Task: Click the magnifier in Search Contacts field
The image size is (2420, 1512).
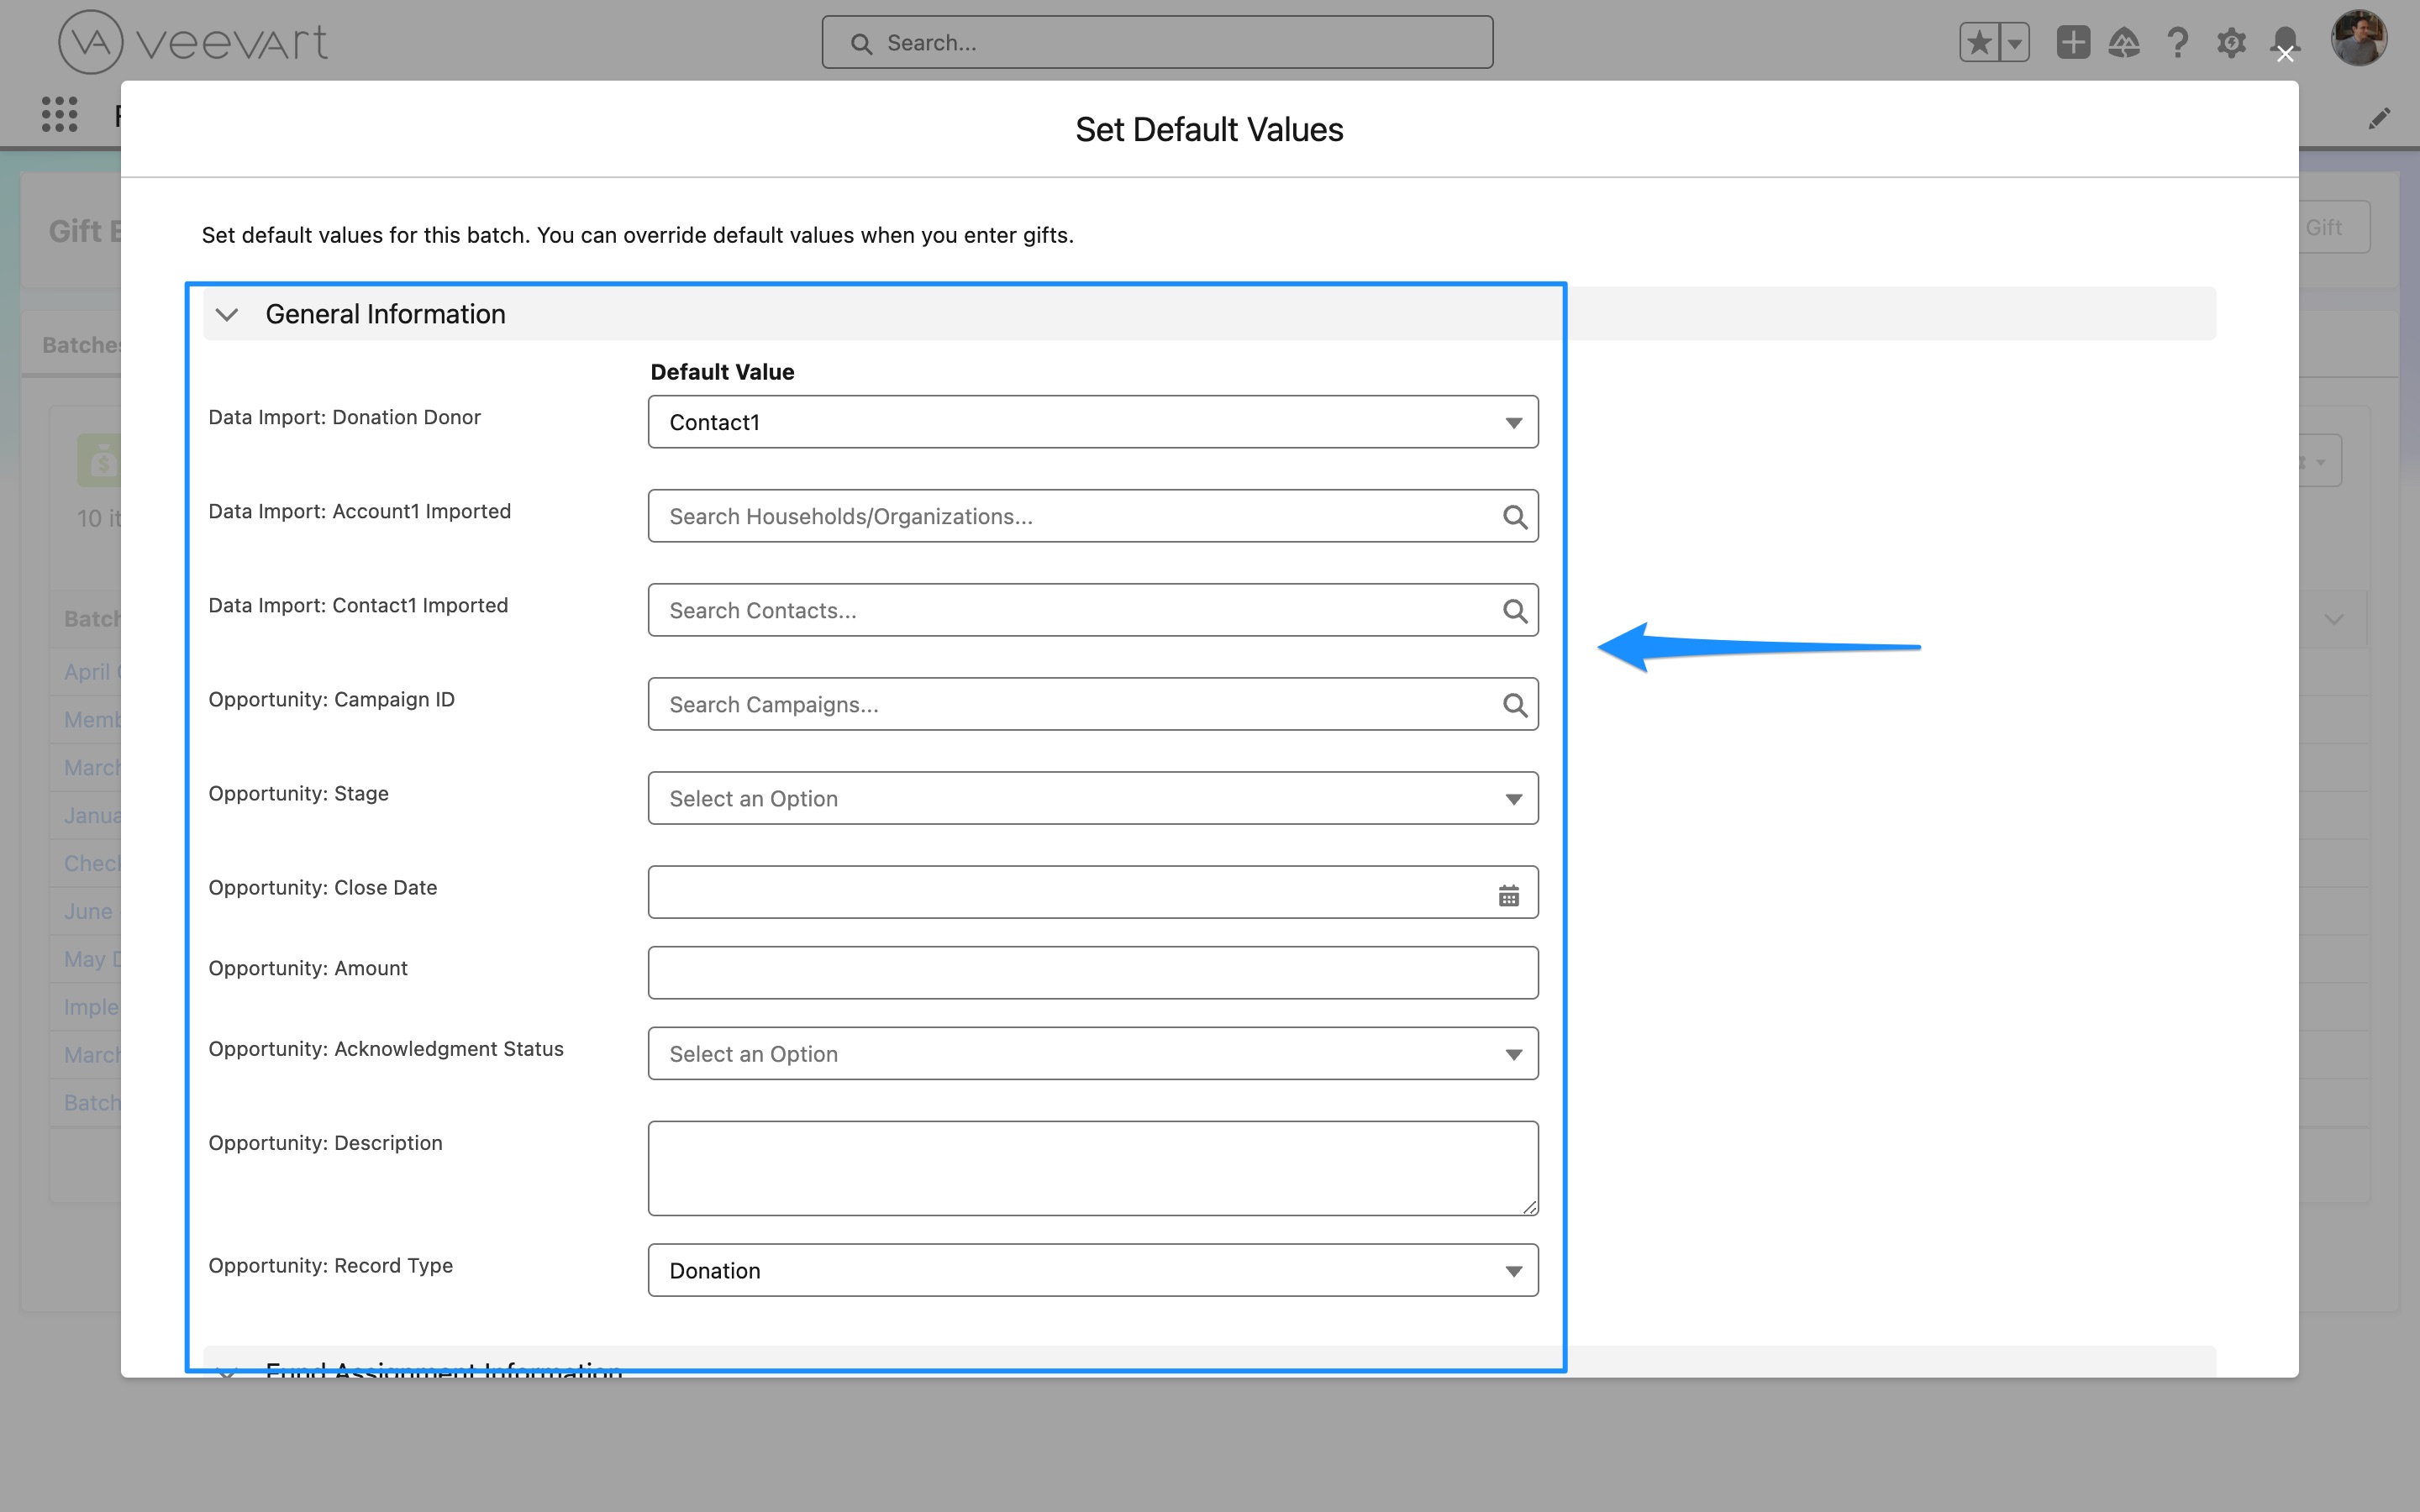Action: pos(1514,610)
